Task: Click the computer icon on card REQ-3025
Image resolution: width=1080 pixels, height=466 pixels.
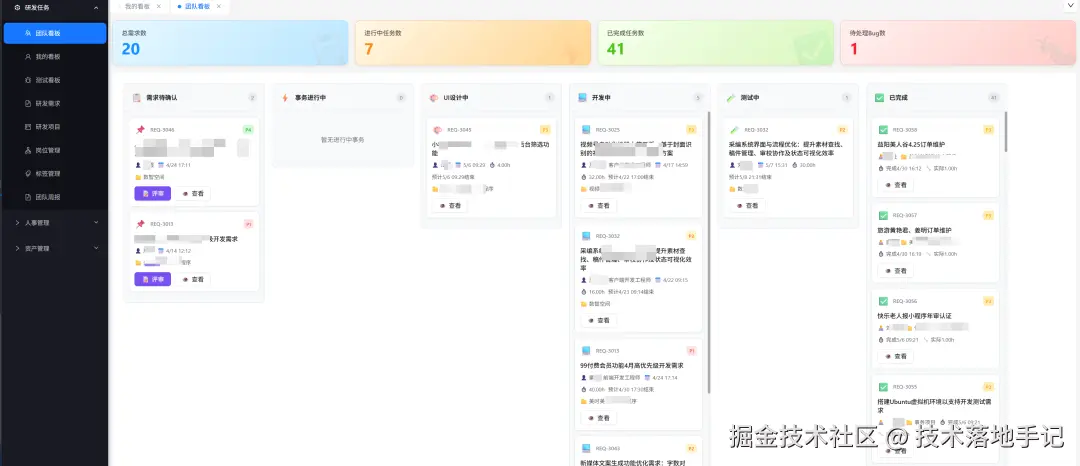Action: pyautogui.click(x=586, y=129)
